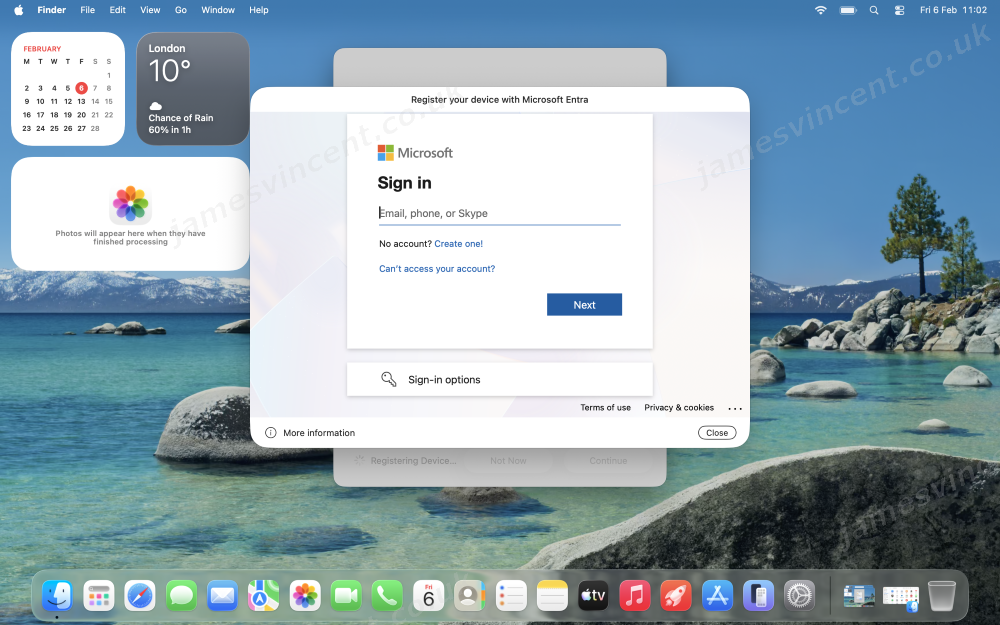1000x625 pixels.
Task: Click the blue Next button
Action: coord(584,305)
